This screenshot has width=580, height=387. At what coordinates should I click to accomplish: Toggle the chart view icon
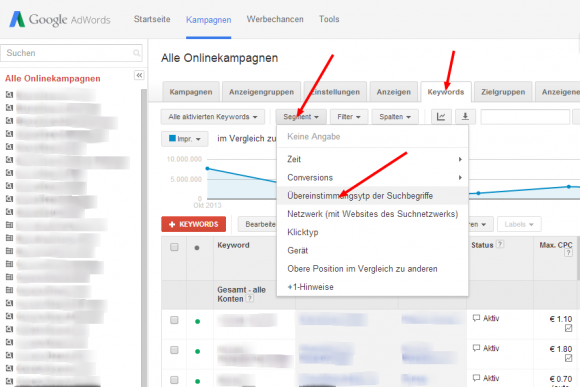(441, 117)
